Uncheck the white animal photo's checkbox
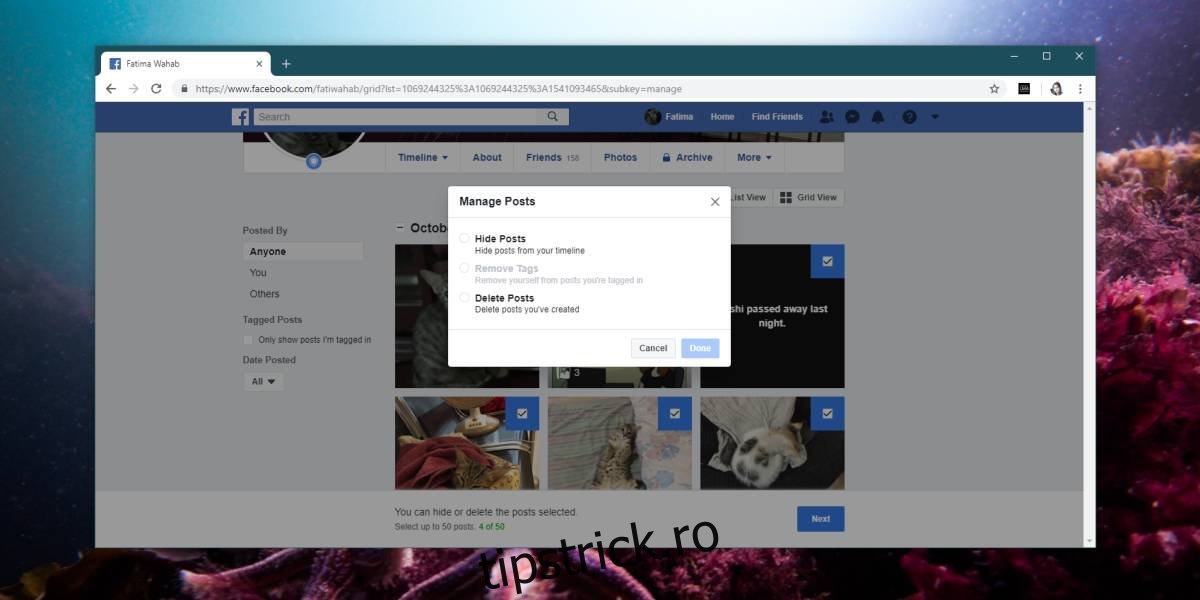The width and height of the screenshot is (1200, 600). tap(827, 413)
